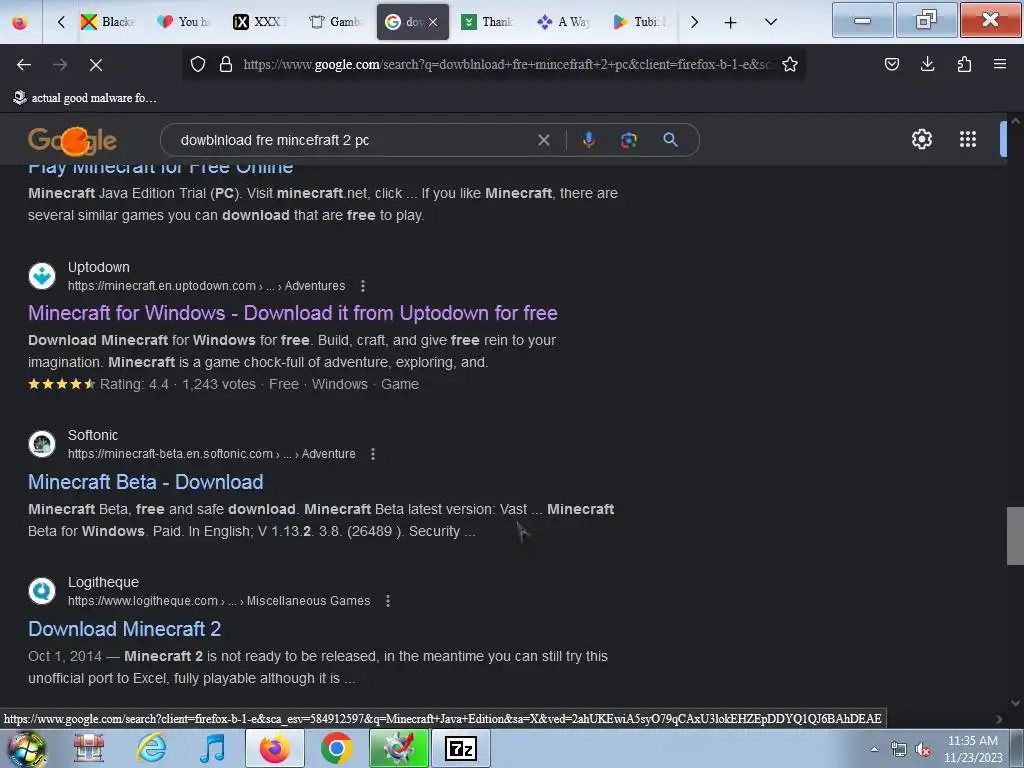The height and width of the screenshot is (768, 1024).
Task: Click the Softonic site favicon
Action: pos(42,443)
